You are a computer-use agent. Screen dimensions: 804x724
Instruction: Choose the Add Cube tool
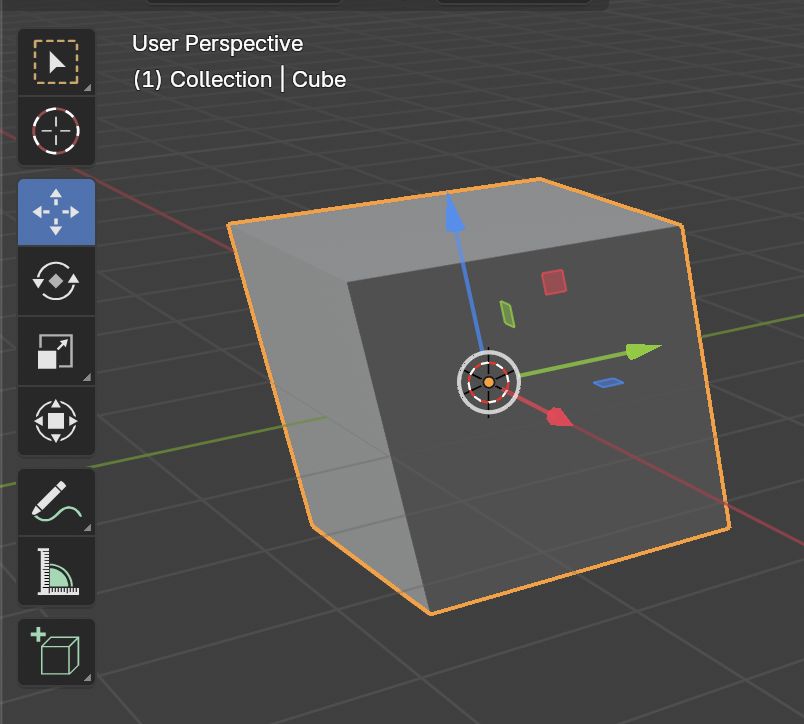tap(56, 652)
